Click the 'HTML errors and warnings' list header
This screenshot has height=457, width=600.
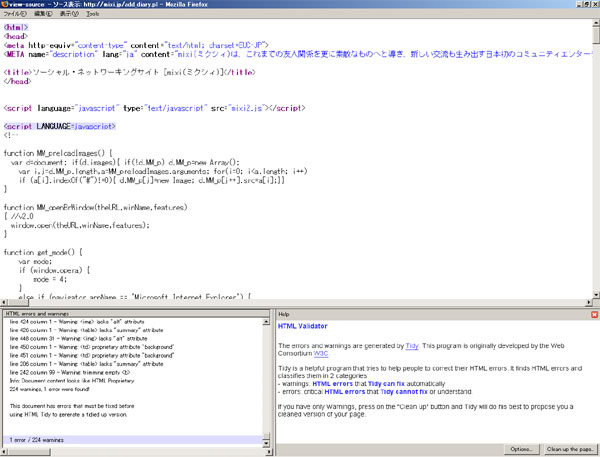tap(136, 314)
